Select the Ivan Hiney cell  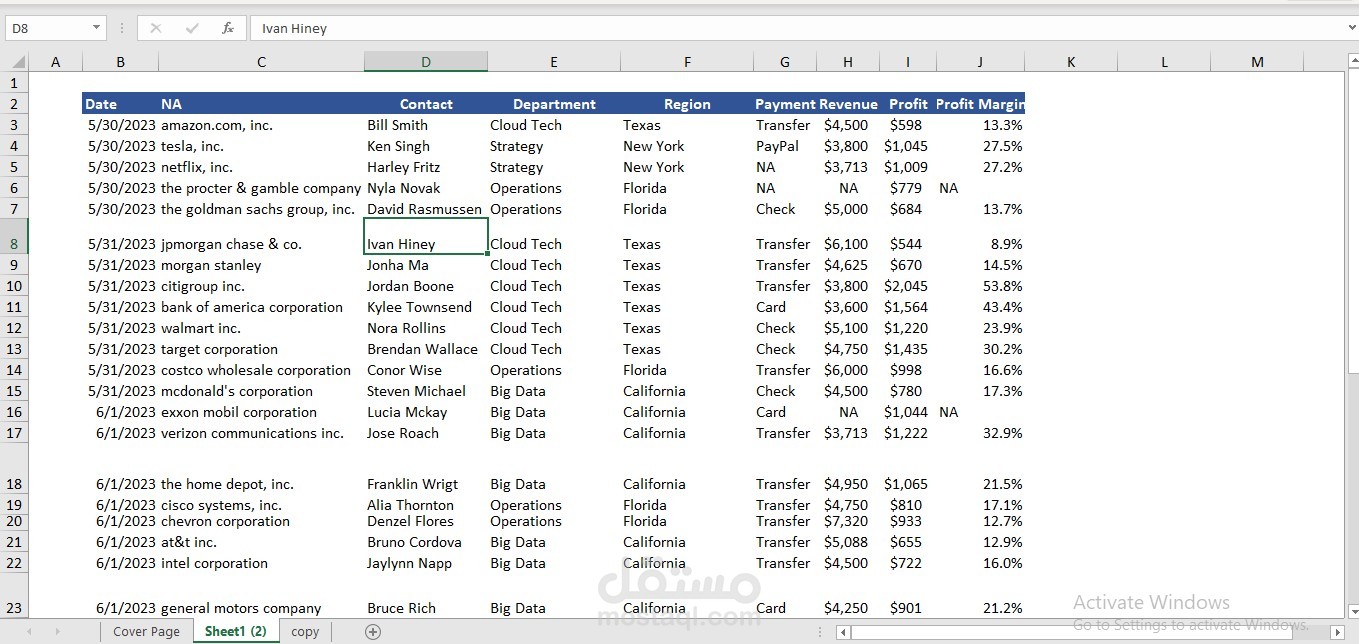[x=426, y=237]
